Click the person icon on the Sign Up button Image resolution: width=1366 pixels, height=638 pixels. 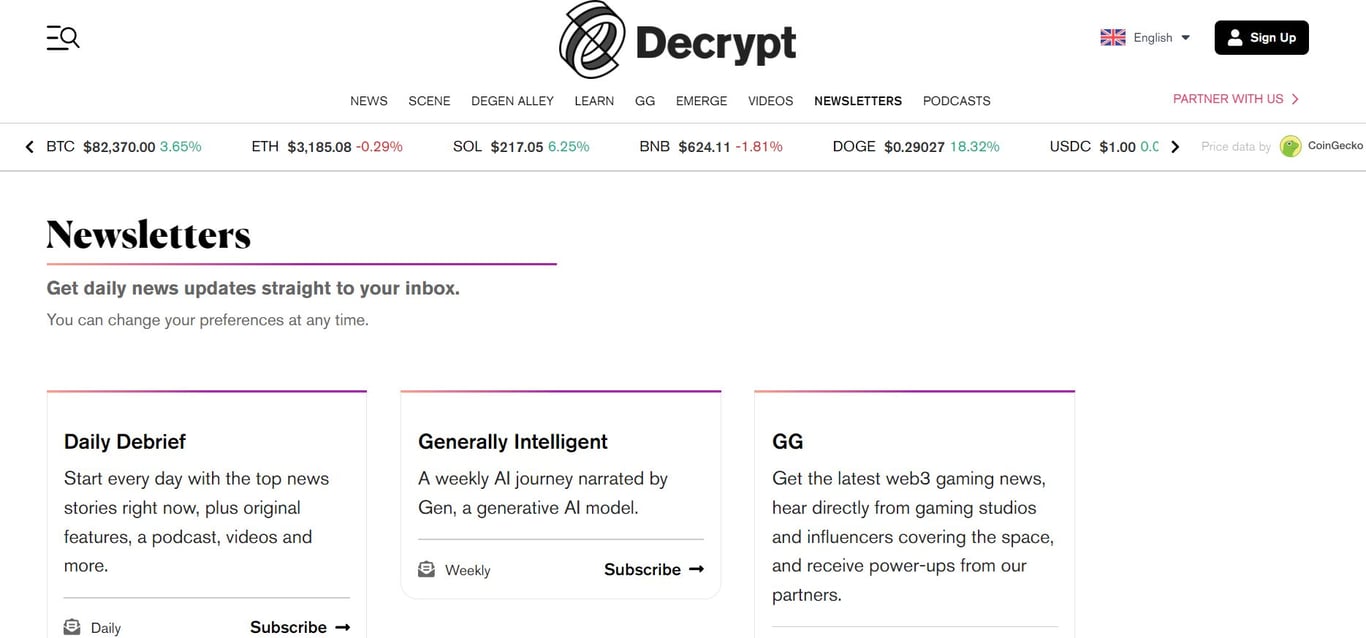(x=1233, y=37)
